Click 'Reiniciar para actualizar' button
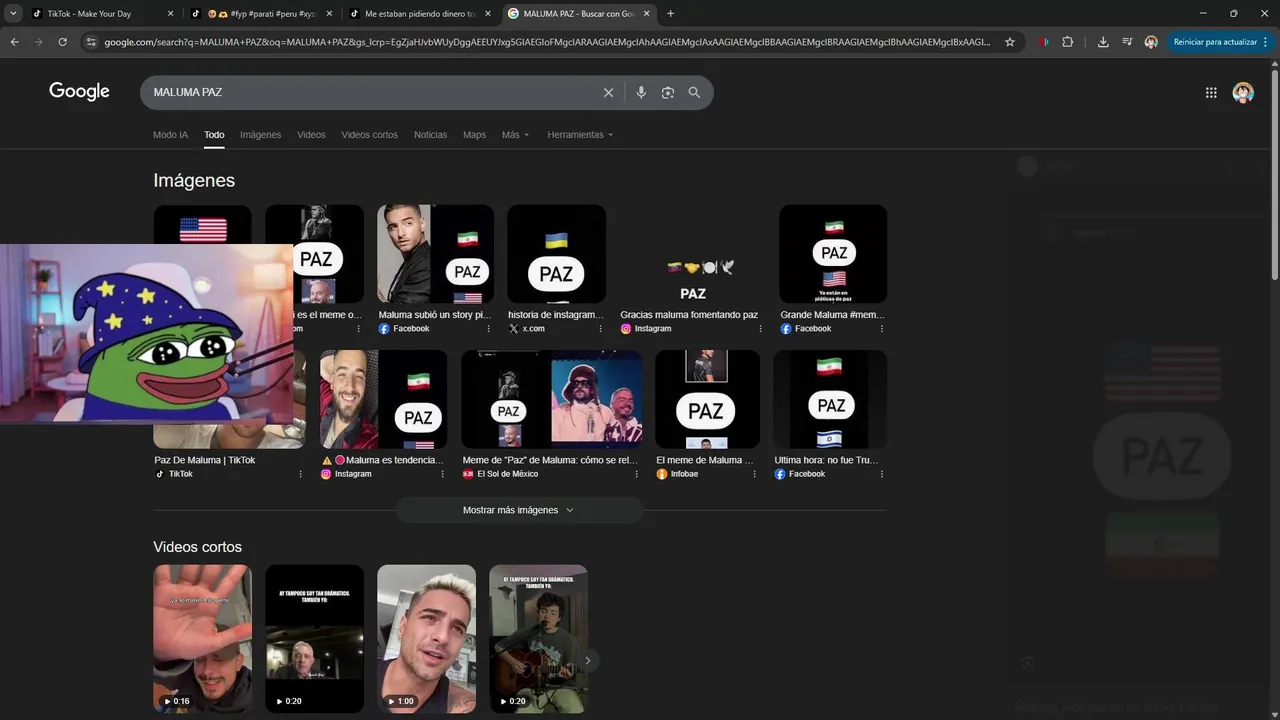 [1215, 42]
